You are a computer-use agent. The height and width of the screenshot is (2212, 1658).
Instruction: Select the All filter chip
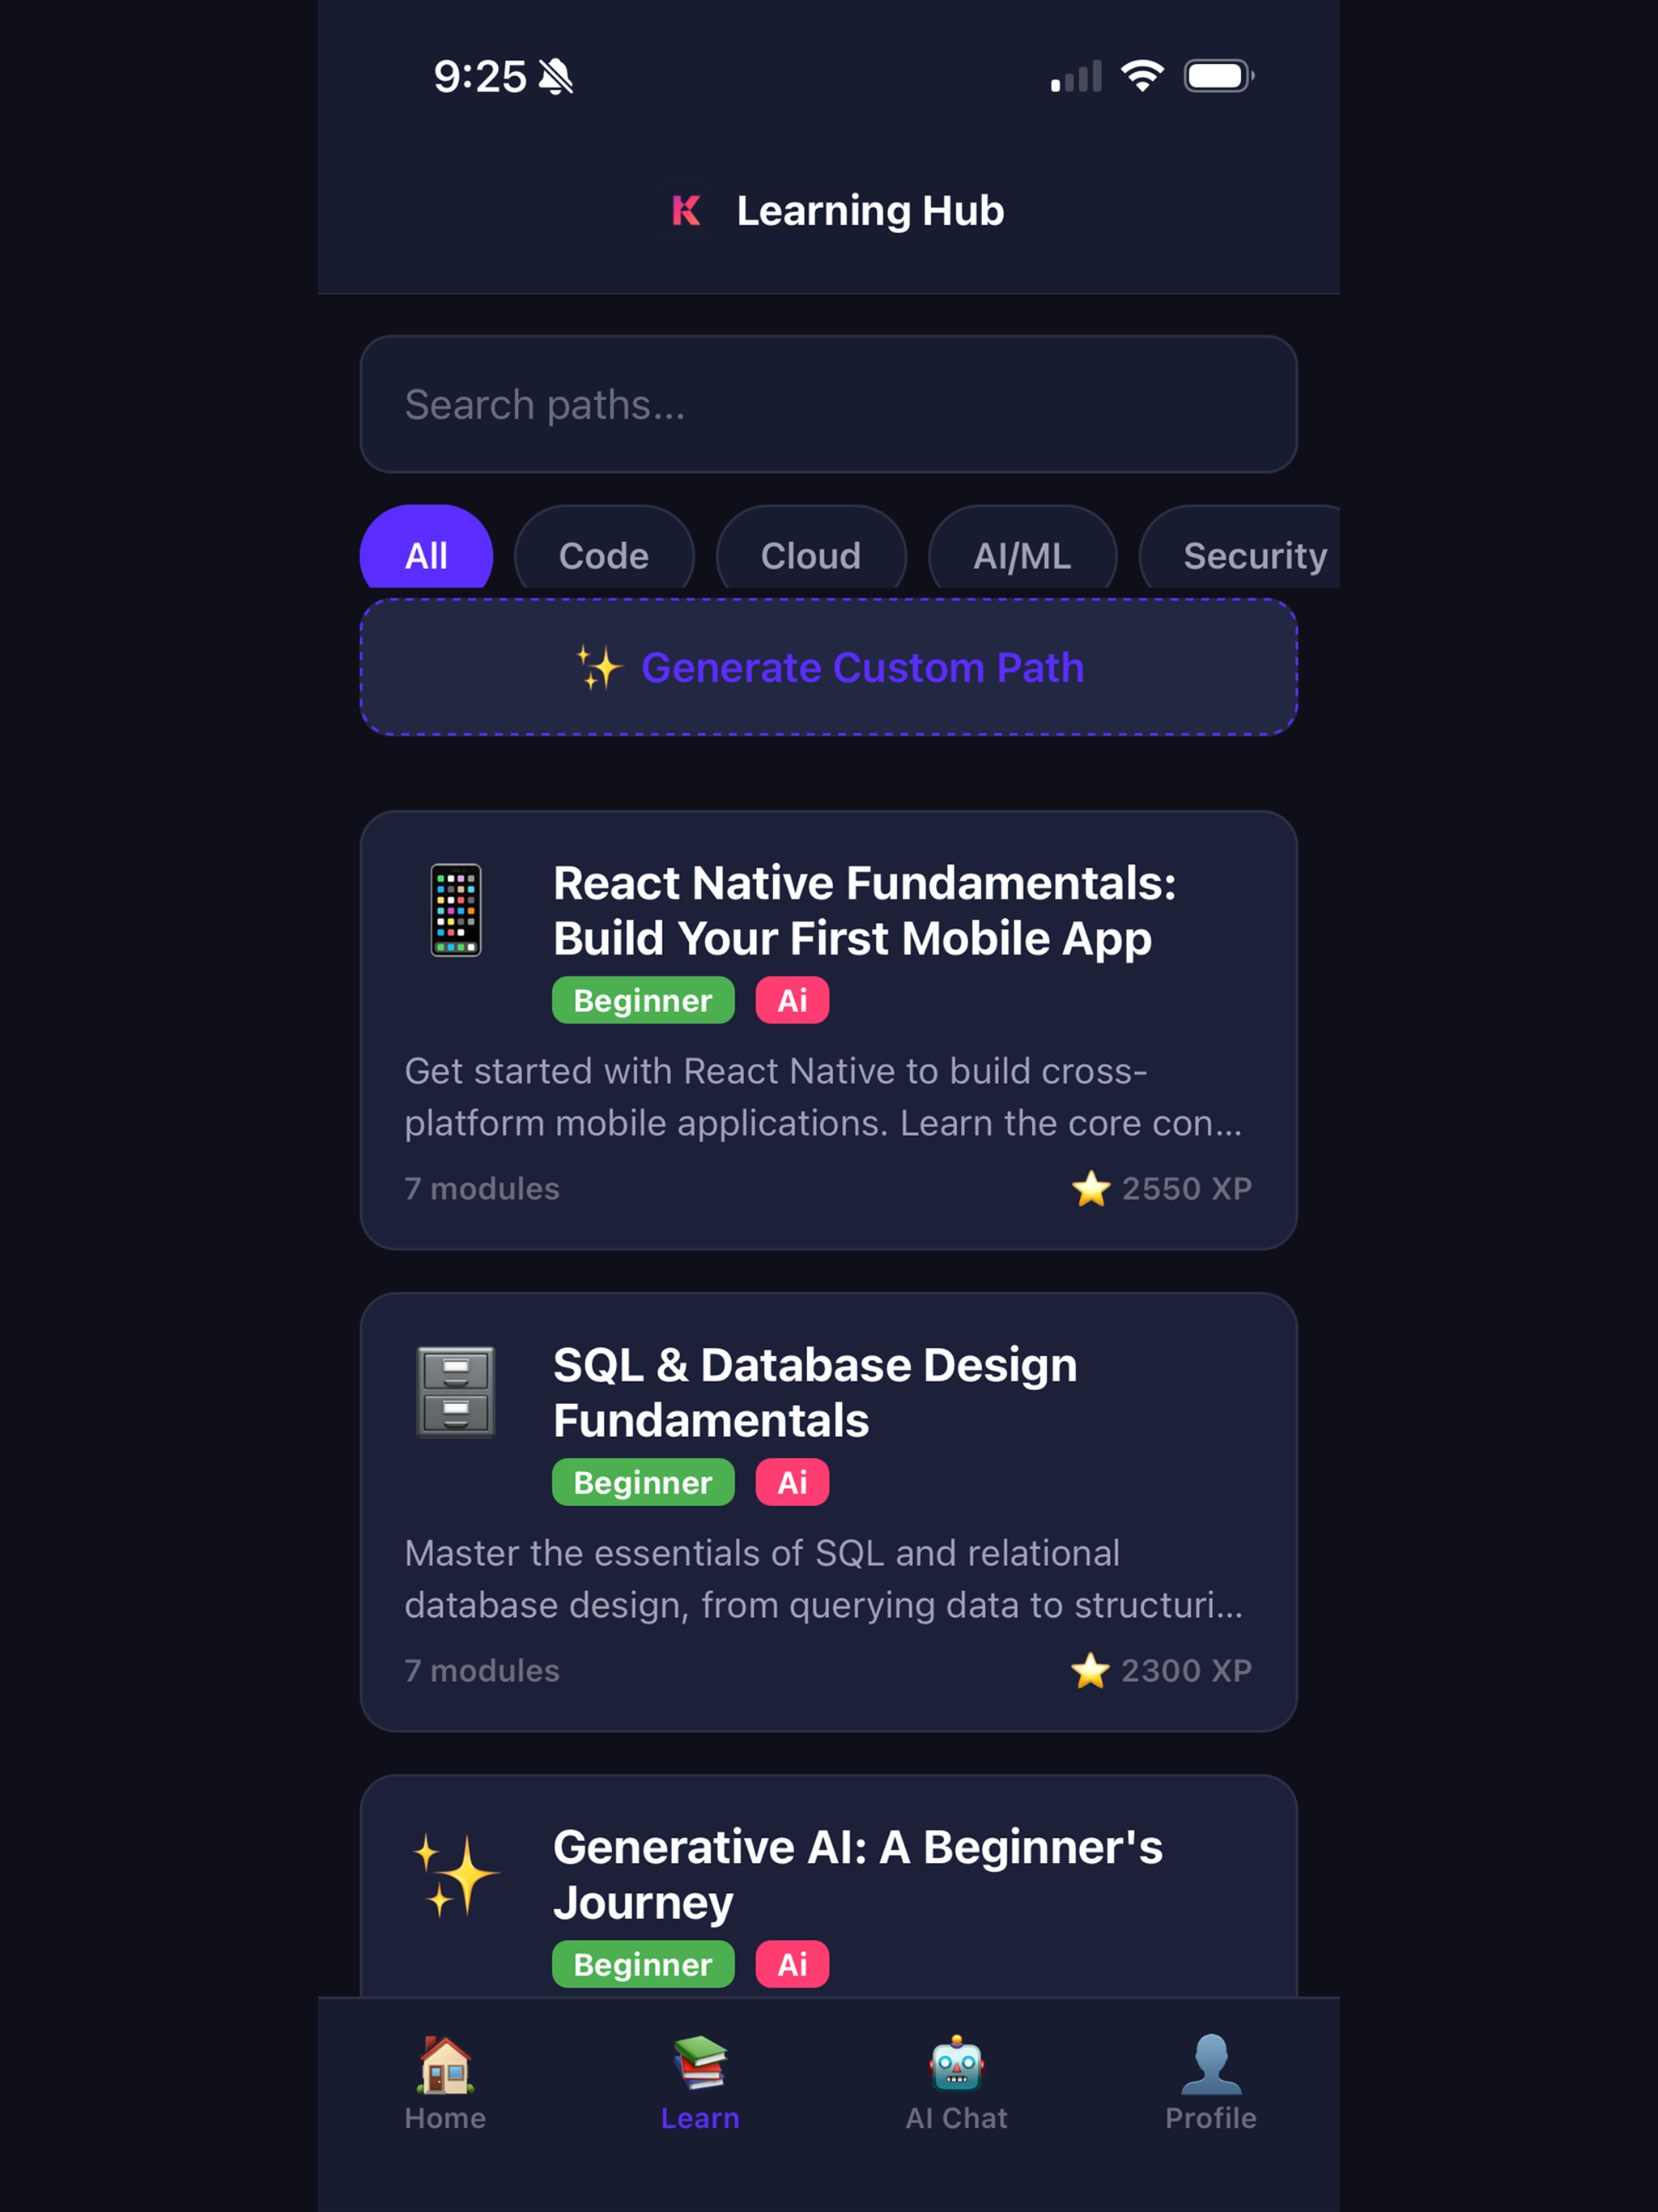[426, 548]
